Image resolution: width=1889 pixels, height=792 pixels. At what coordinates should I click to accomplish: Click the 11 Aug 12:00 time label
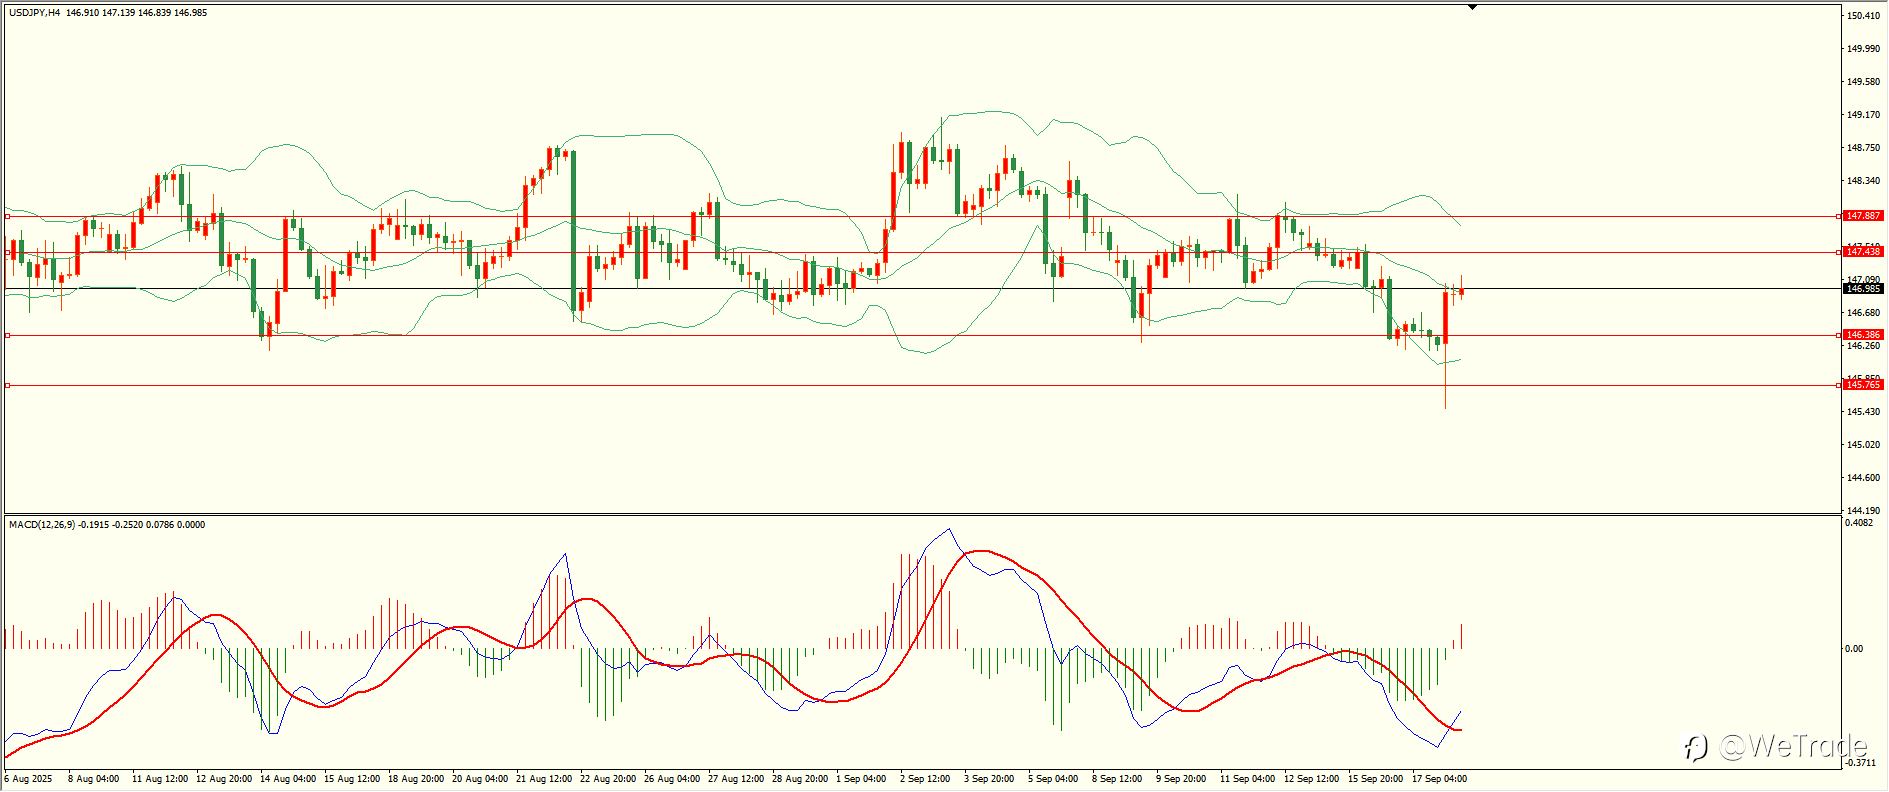pos(160,779)
